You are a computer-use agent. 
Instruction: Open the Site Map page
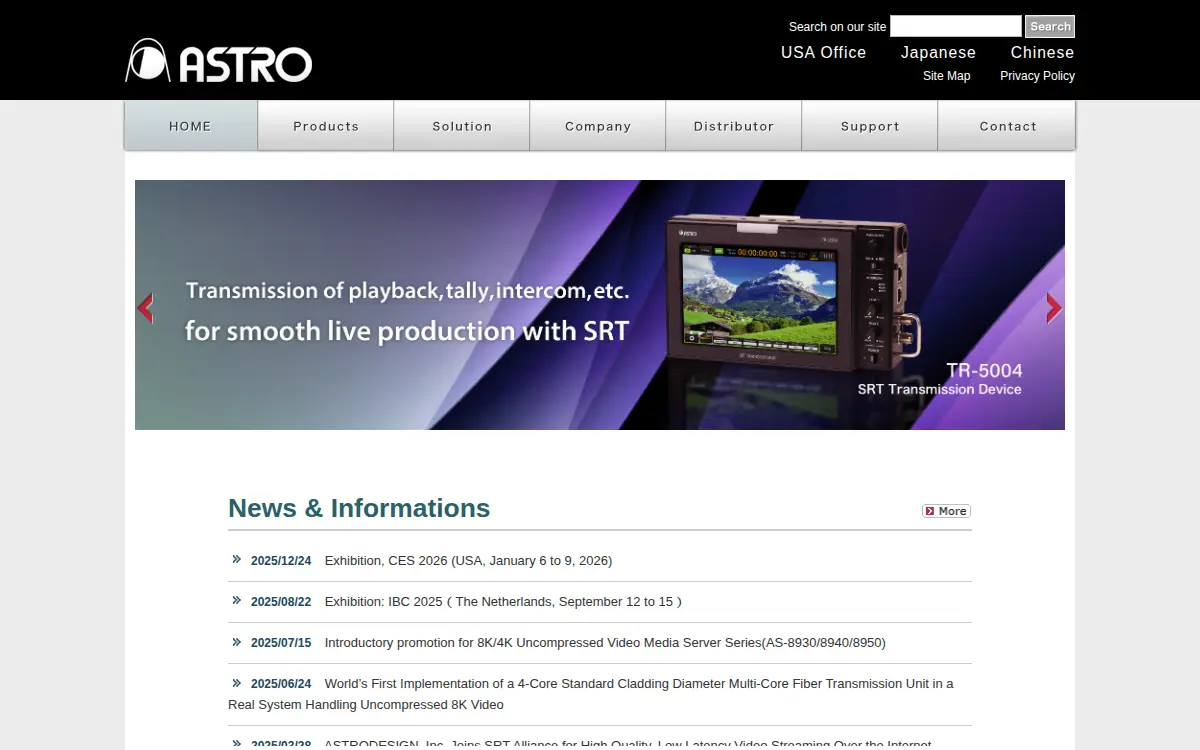coord(946,76)
